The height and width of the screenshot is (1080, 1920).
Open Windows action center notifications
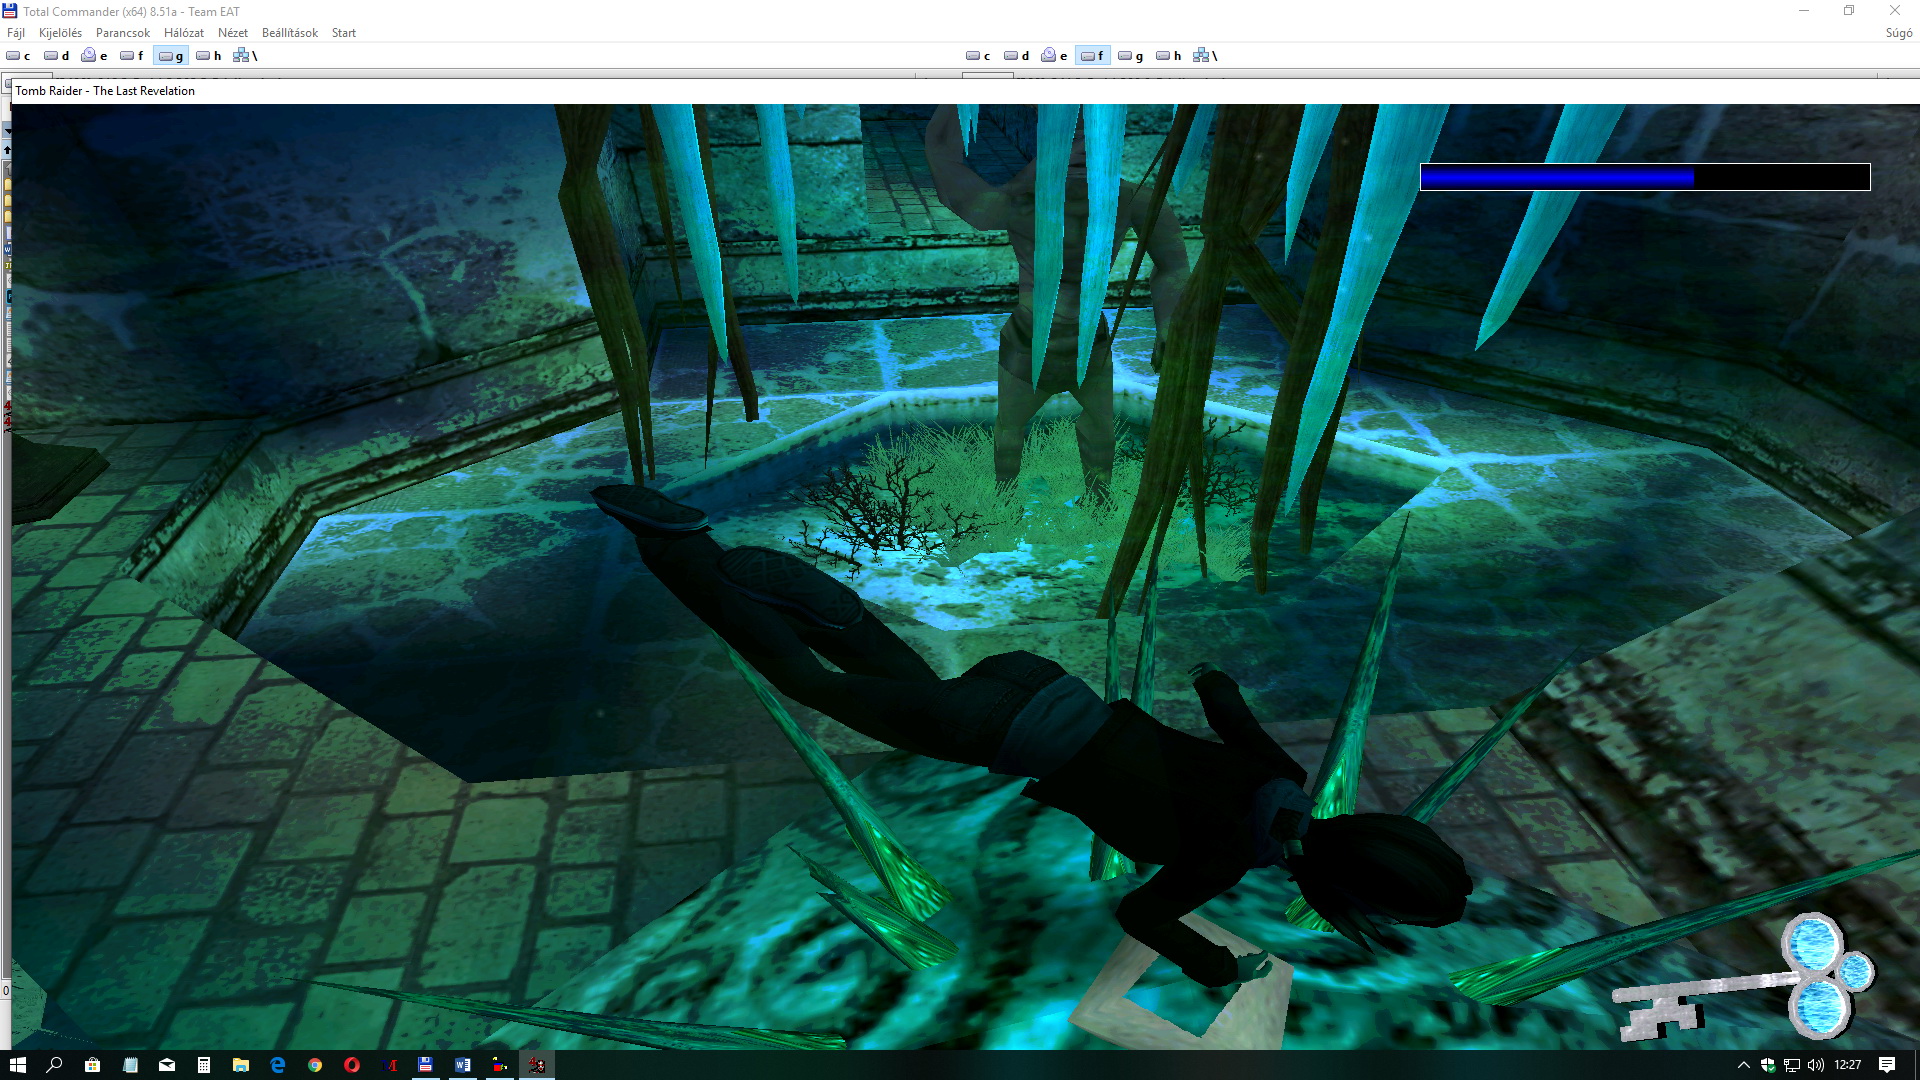(x=1887, y=1065)
